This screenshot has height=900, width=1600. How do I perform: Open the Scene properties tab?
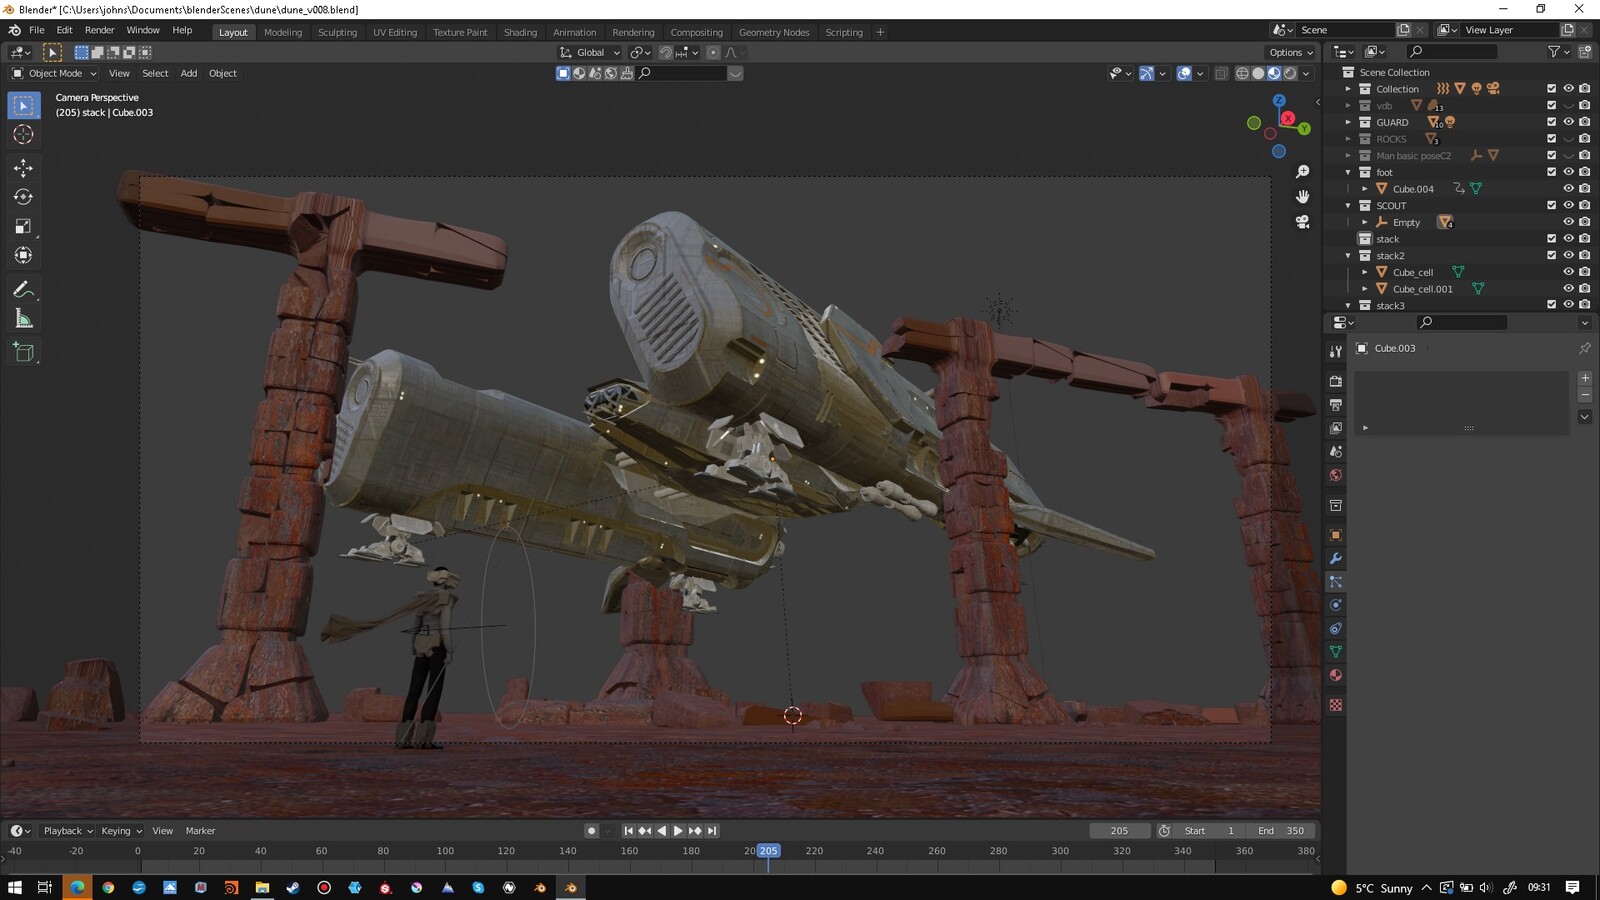[x=1335, y=452]
